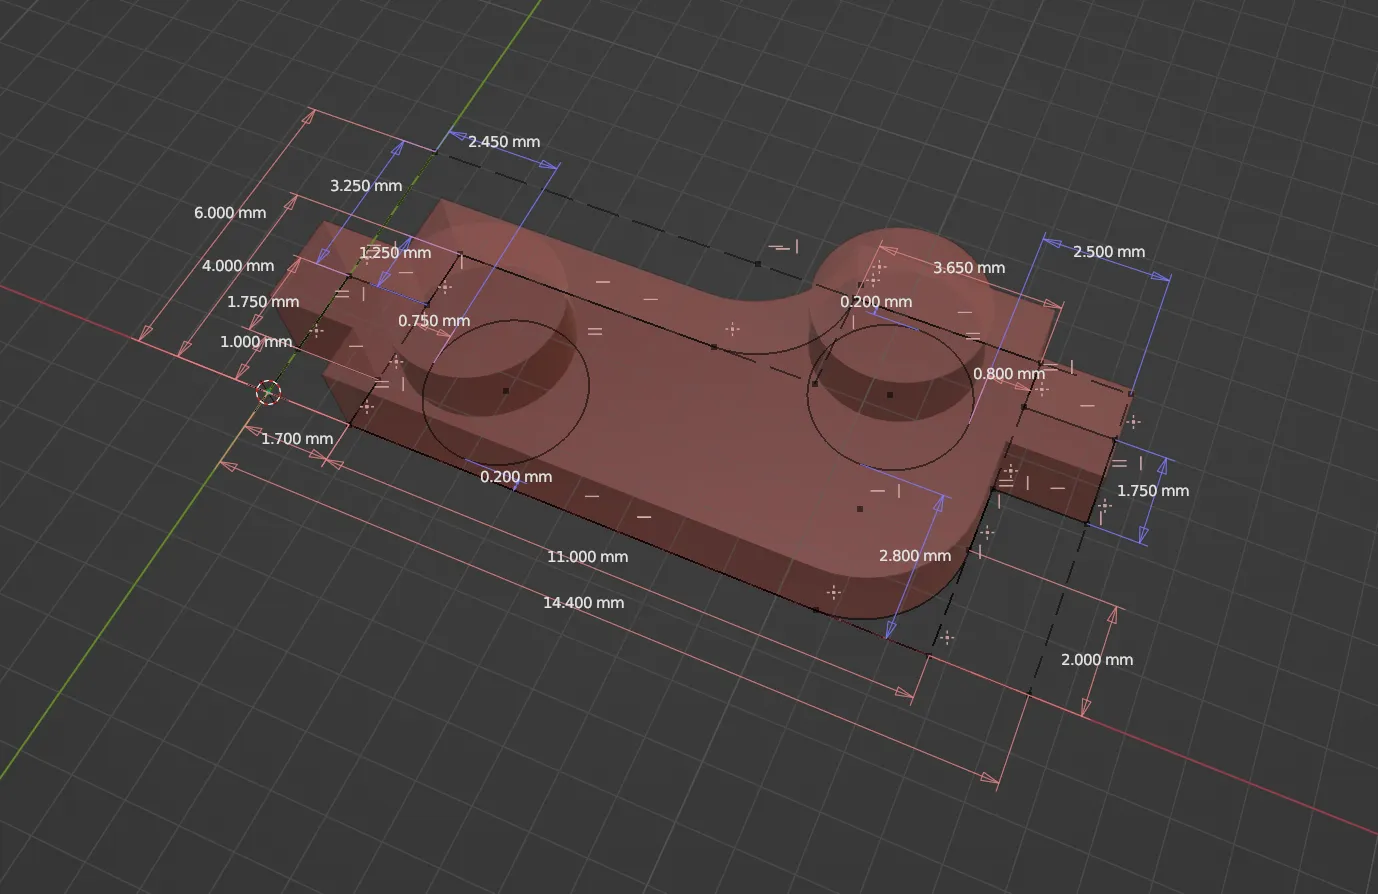Select the 2.450 mm dimension label

[504, 142]
